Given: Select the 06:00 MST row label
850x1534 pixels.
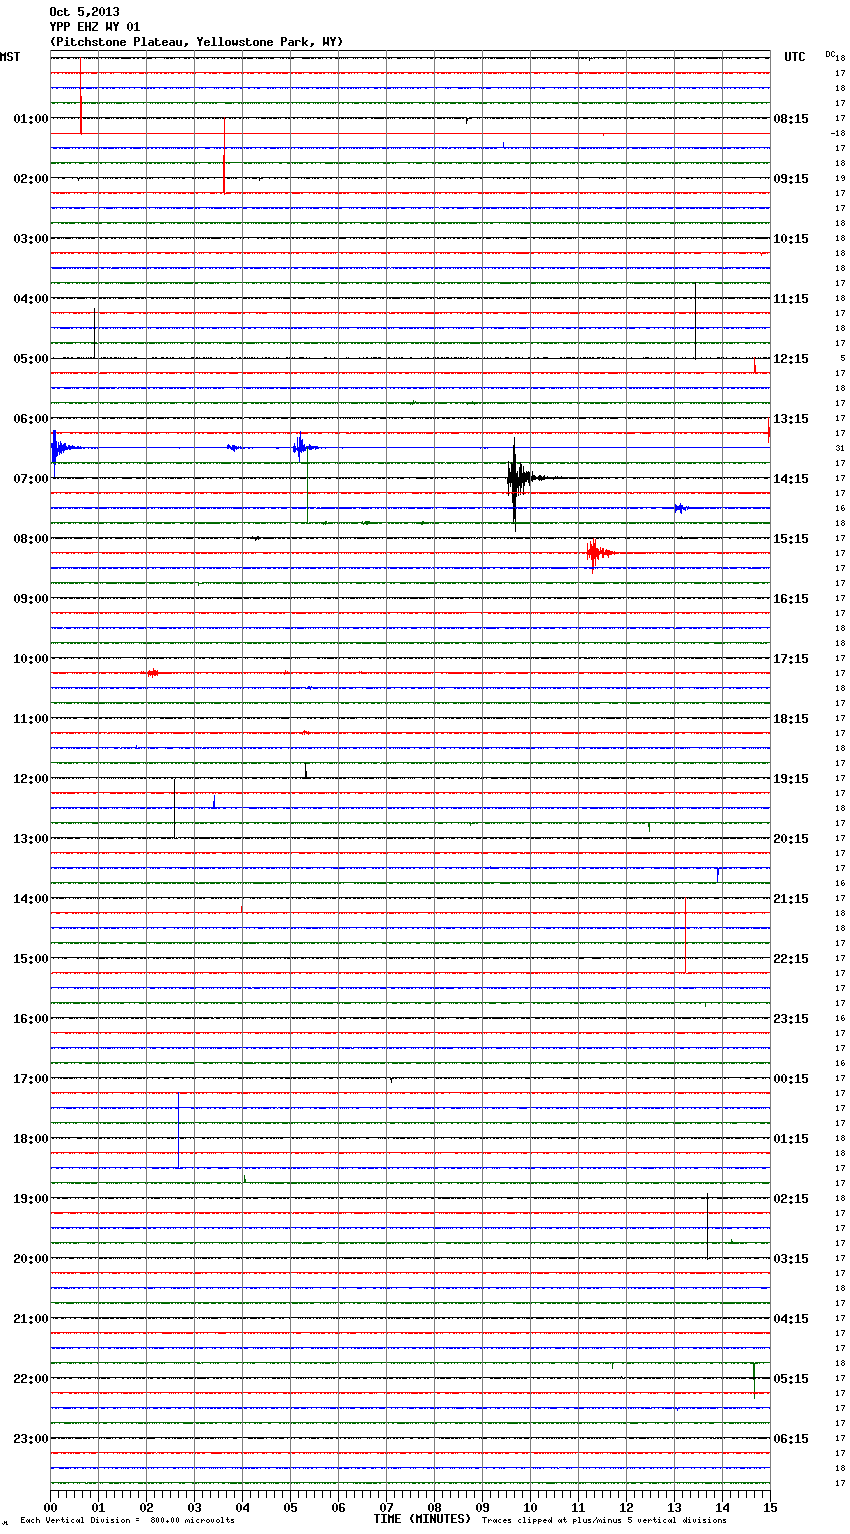Looking at the screenshot, I should pos(31,419).
